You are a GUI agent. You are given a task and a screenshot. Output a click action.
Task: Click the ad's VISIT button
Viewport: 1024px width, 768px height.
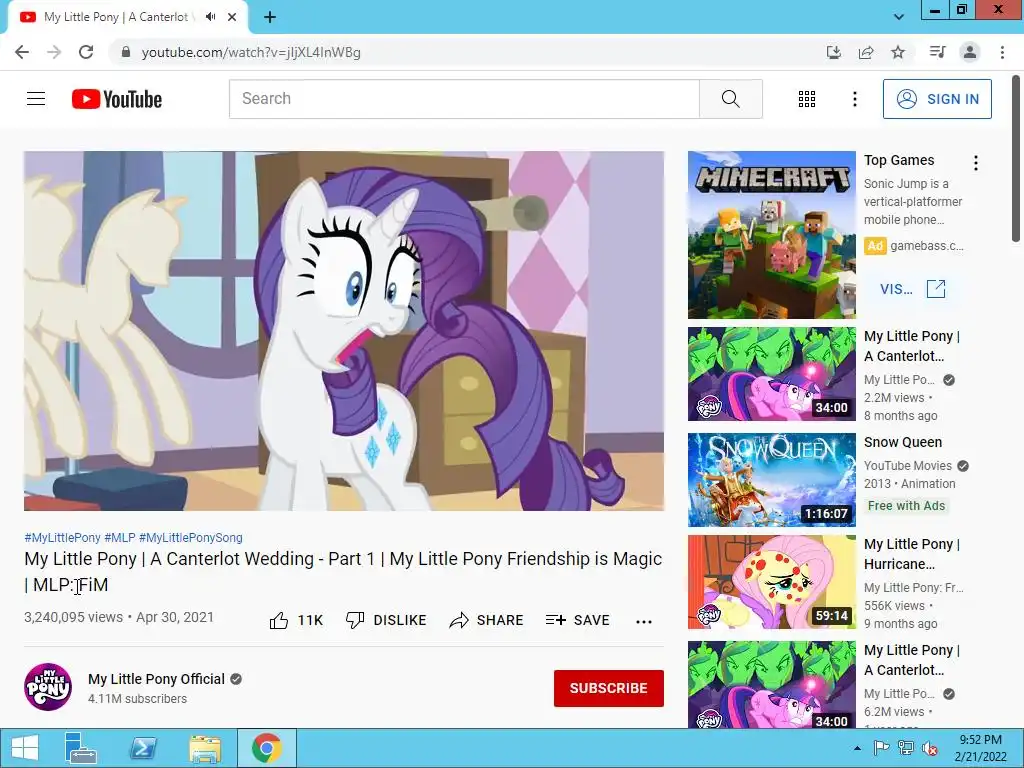[x=913, y=289]
